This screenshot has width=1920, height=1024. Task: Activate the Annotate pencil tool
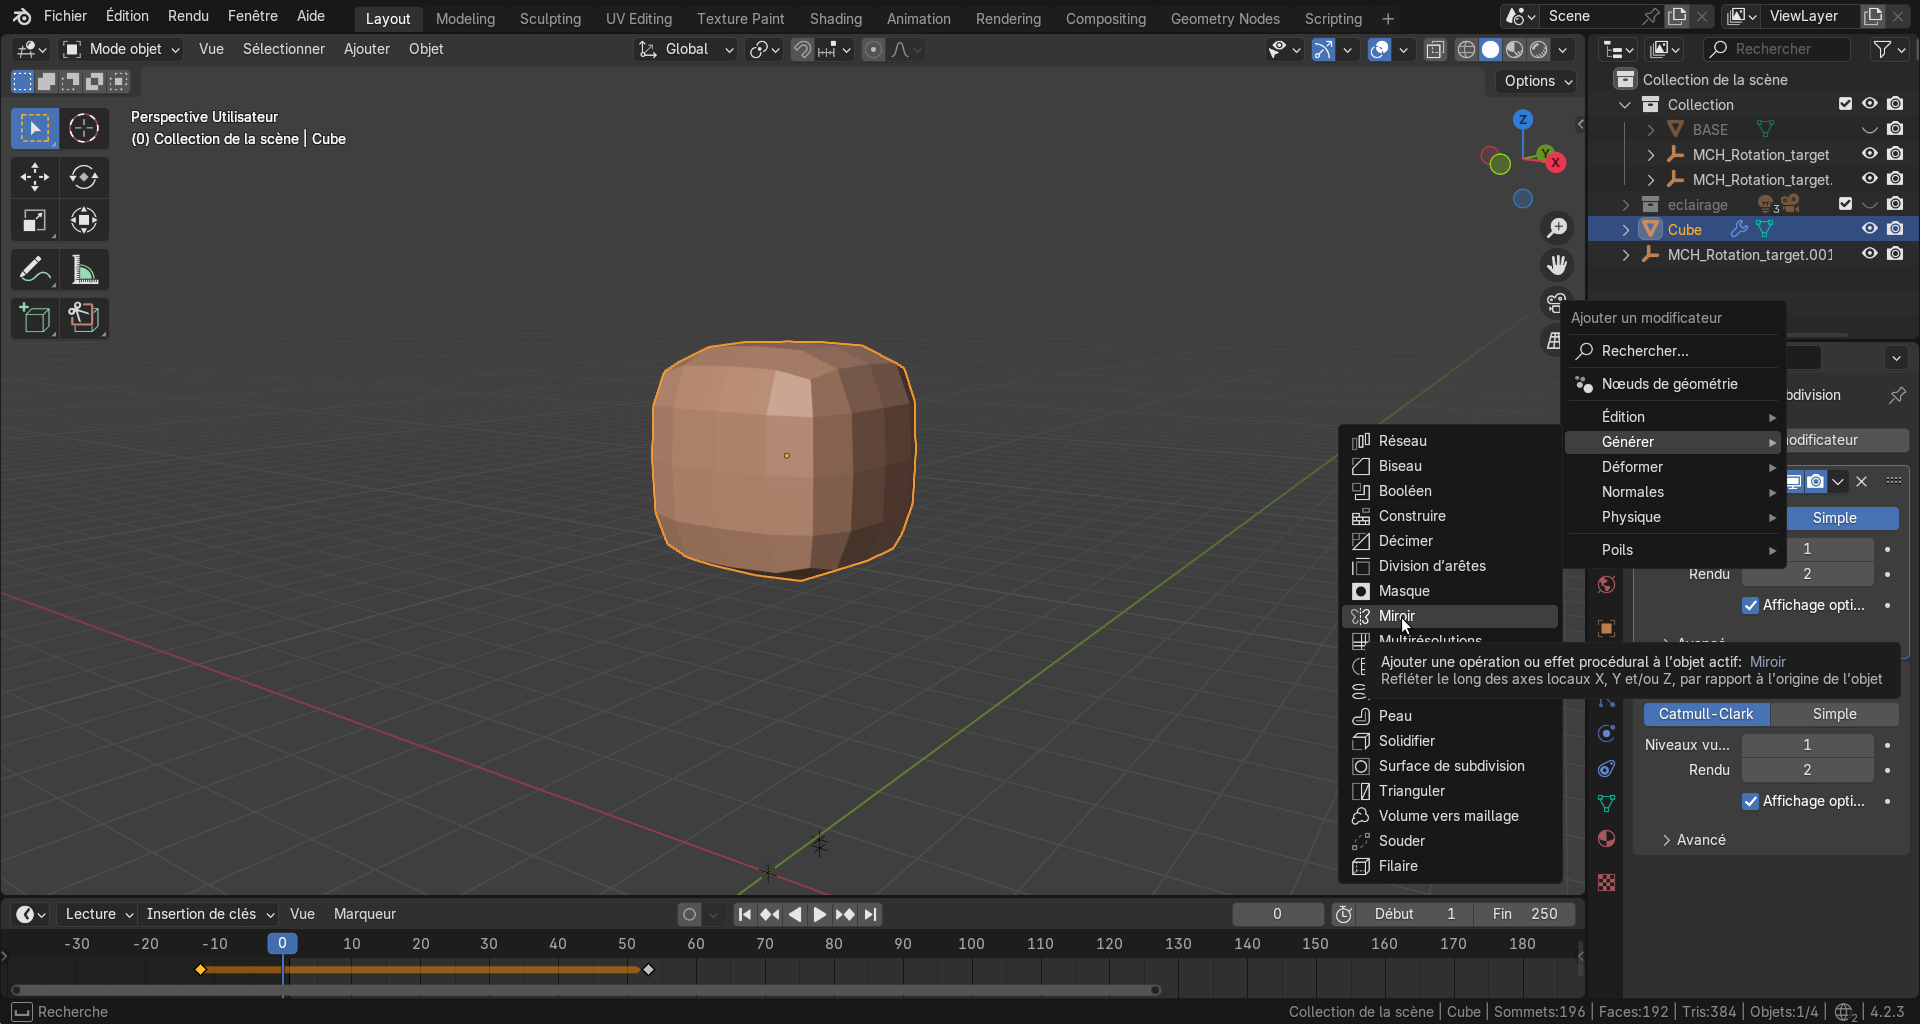point(35,270)
